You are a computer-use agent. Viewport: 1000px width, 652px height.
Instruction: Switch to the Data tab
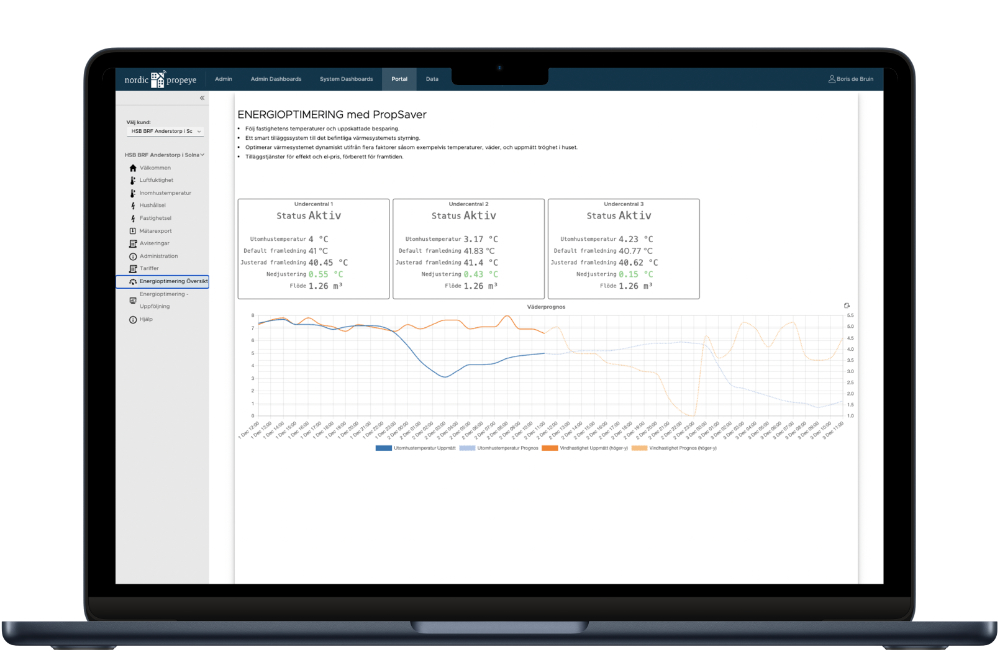click(x=432, y=79)
